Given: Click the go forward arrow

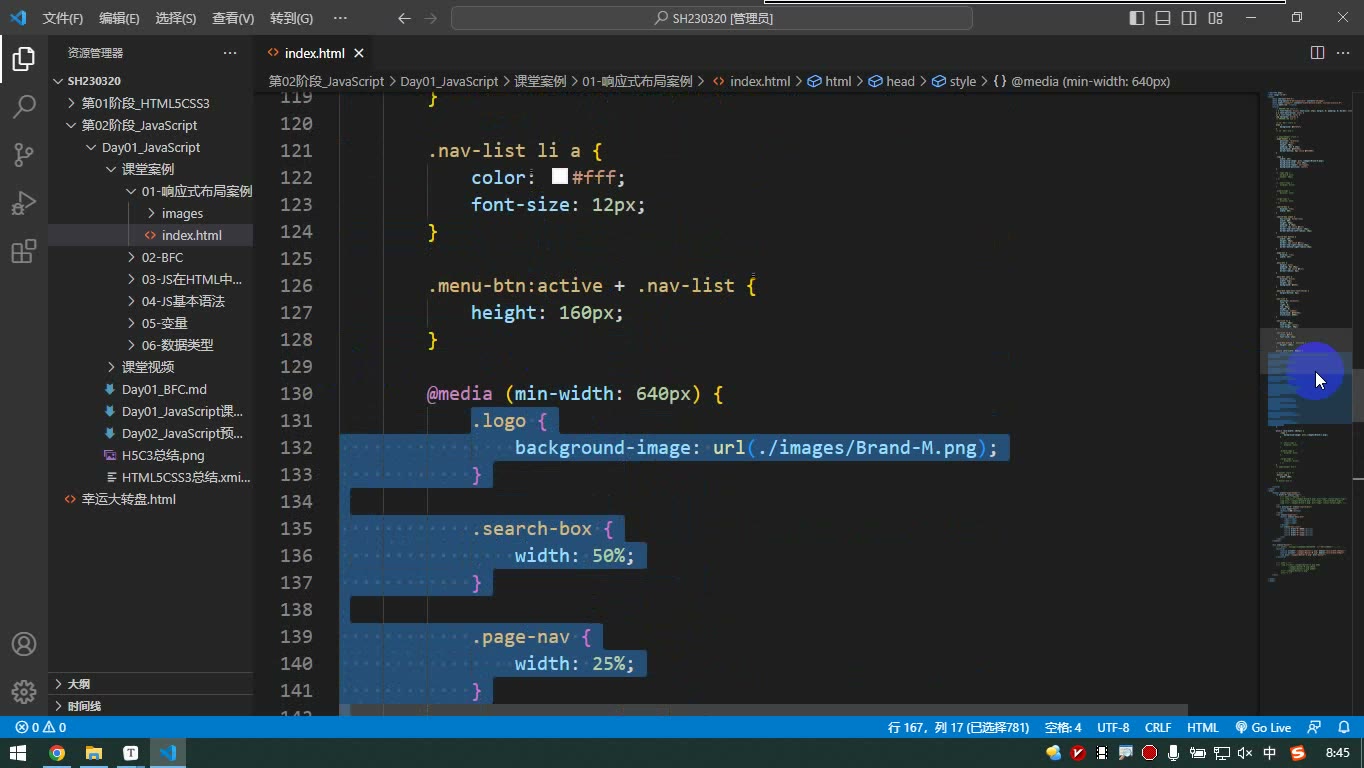Looking at the screenshot, I should [431, 18].
